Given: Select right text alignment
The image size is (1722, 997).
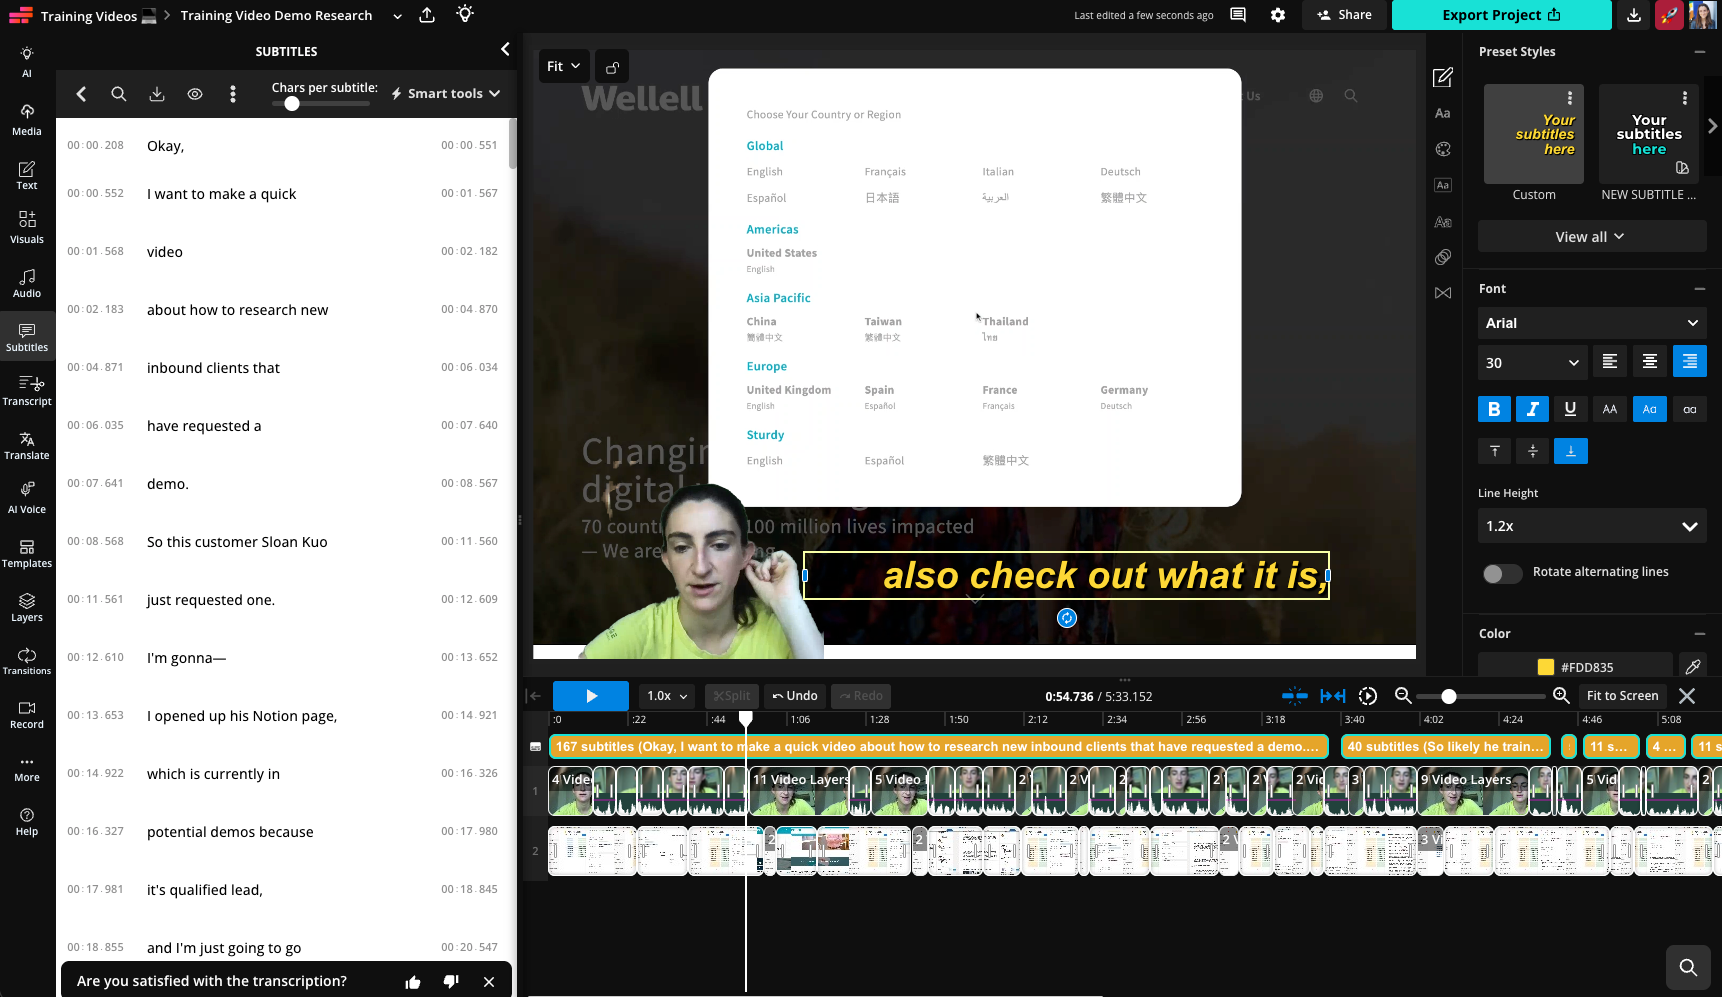Looking at the screenshot, I should [x=1690, y=361].
